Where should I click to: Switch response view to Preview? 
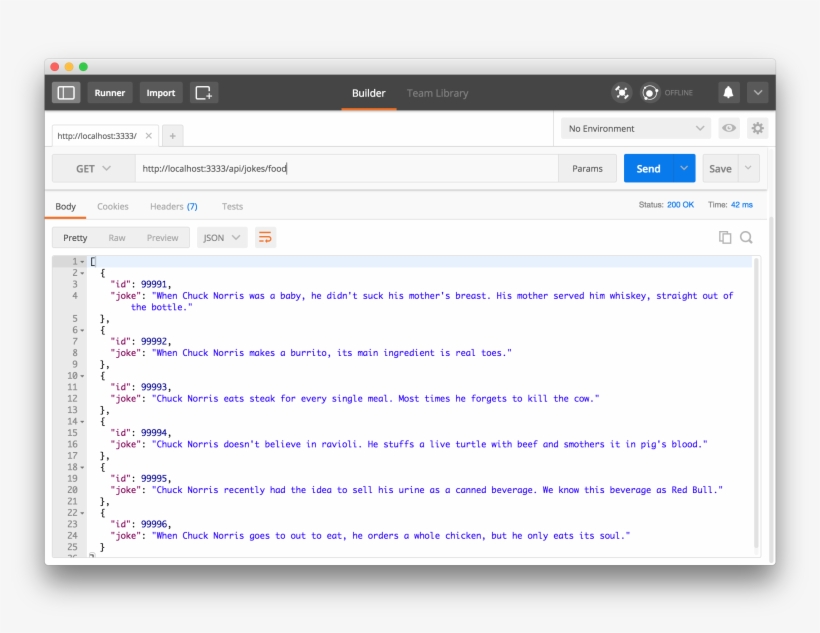coord(163,237)
